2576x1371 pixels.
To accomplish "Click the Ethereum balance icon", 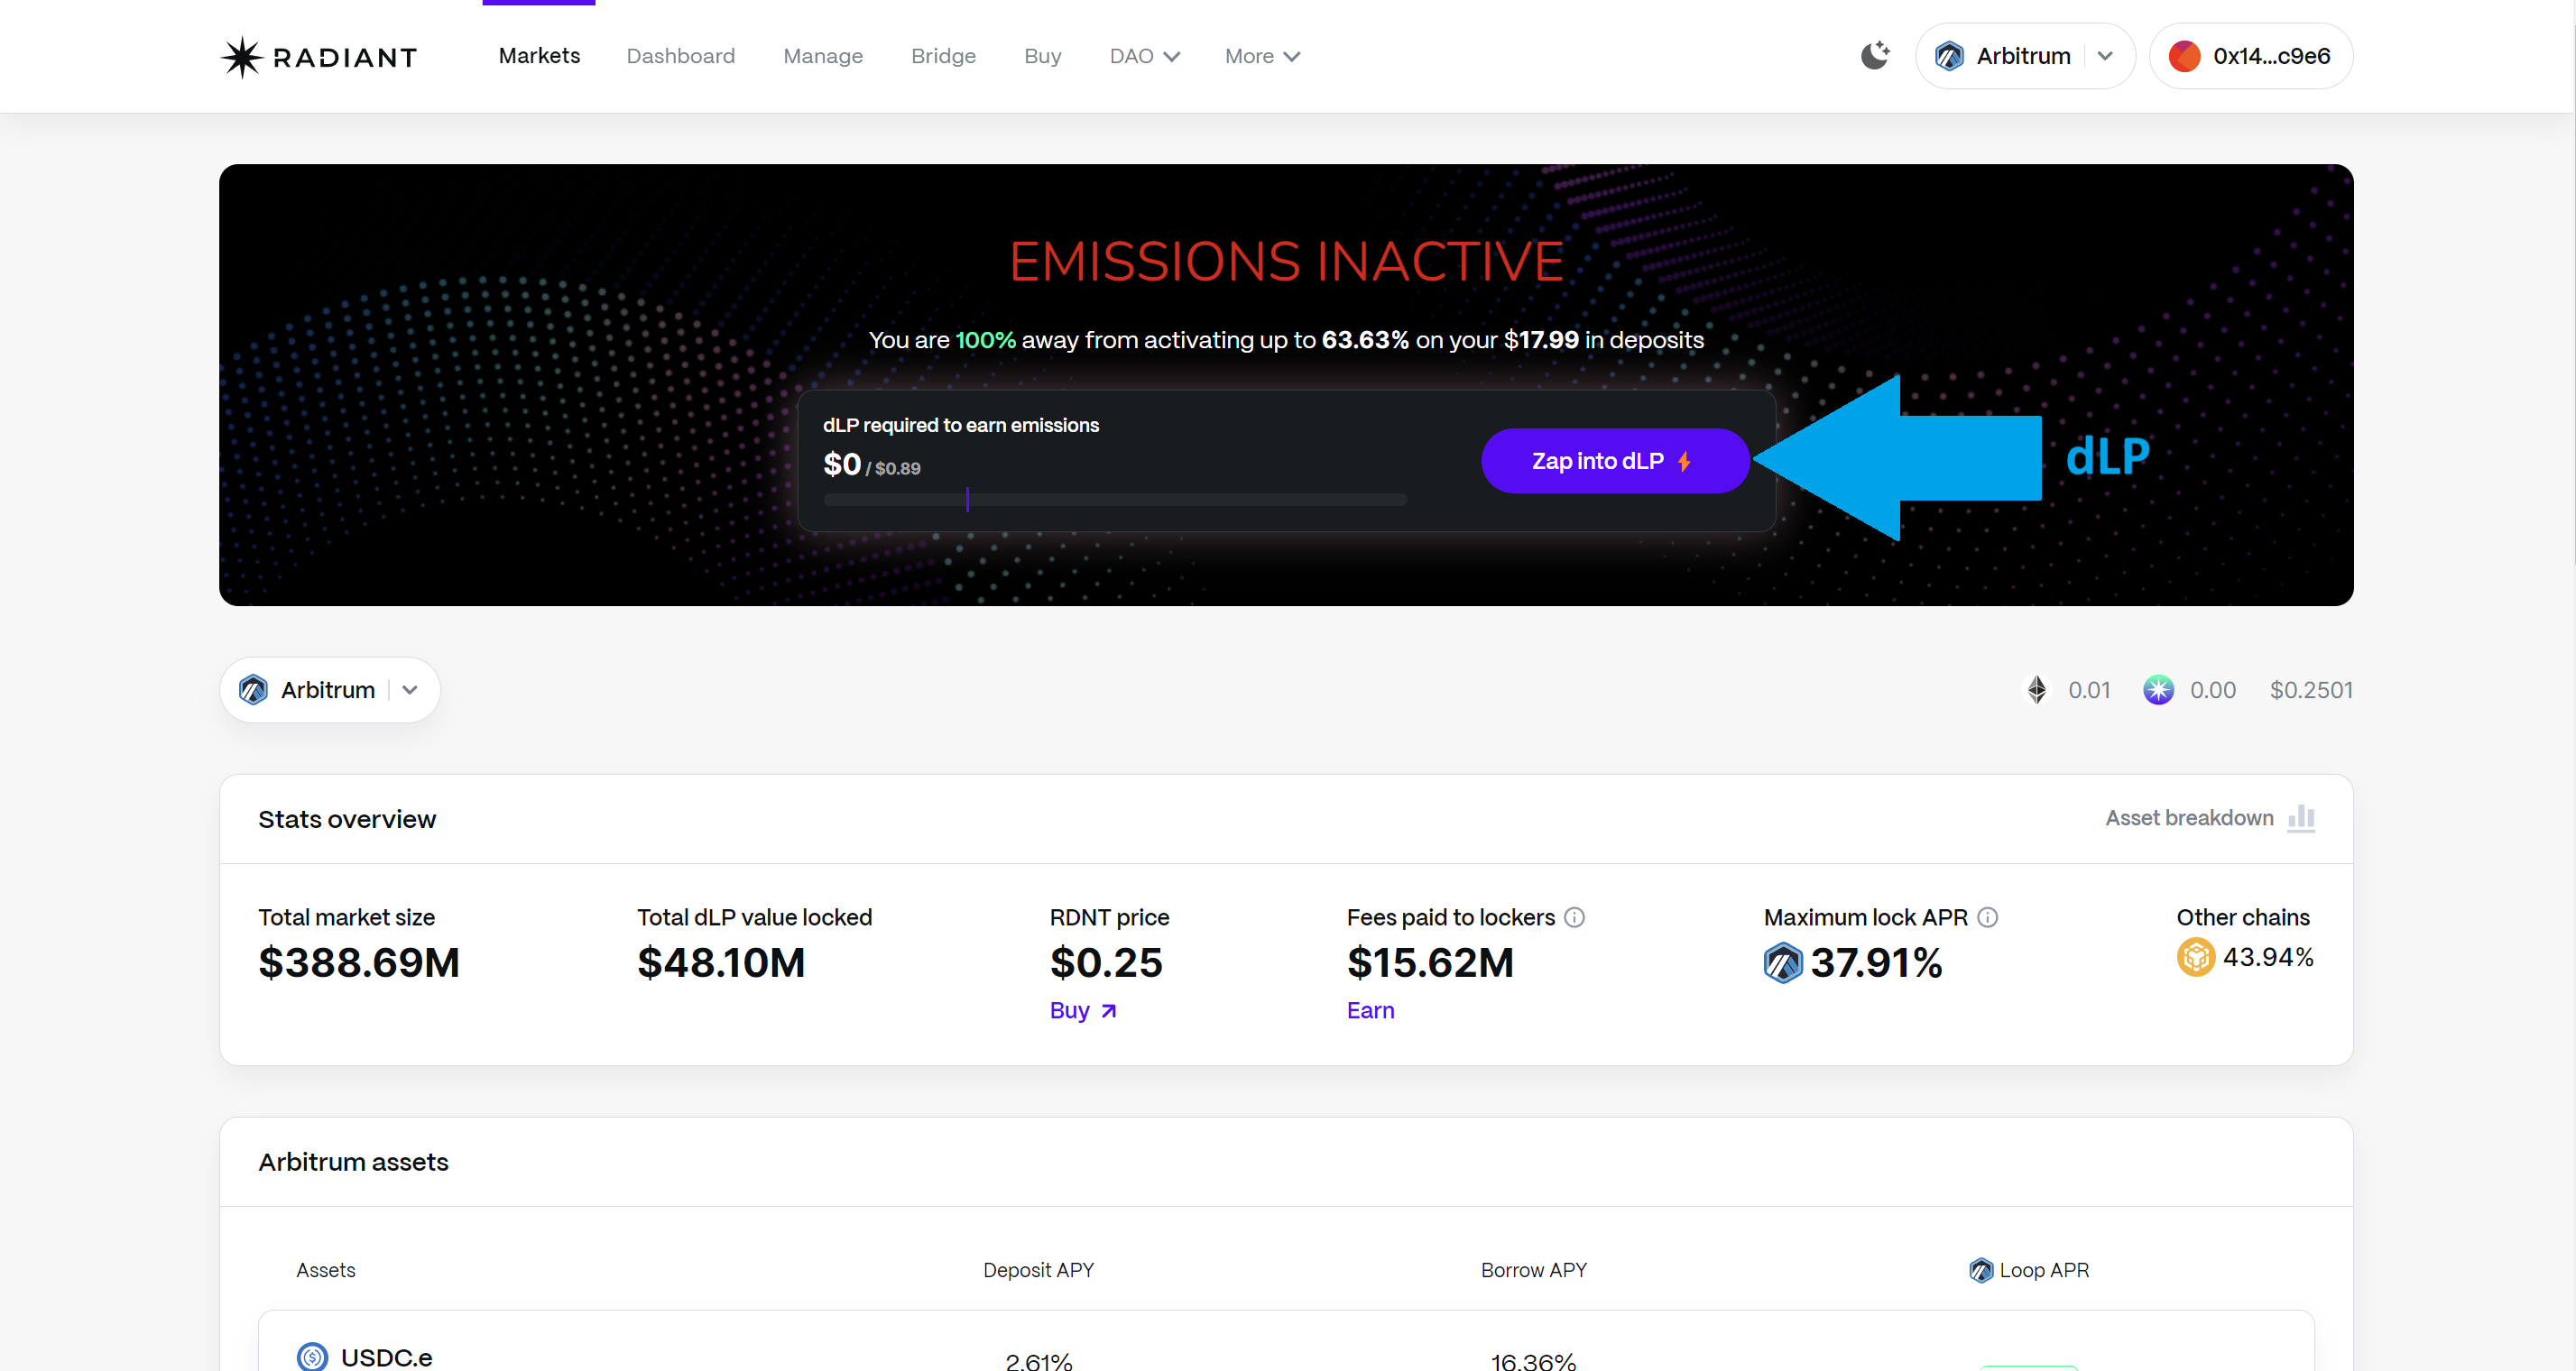I will tap(2036, 690).
